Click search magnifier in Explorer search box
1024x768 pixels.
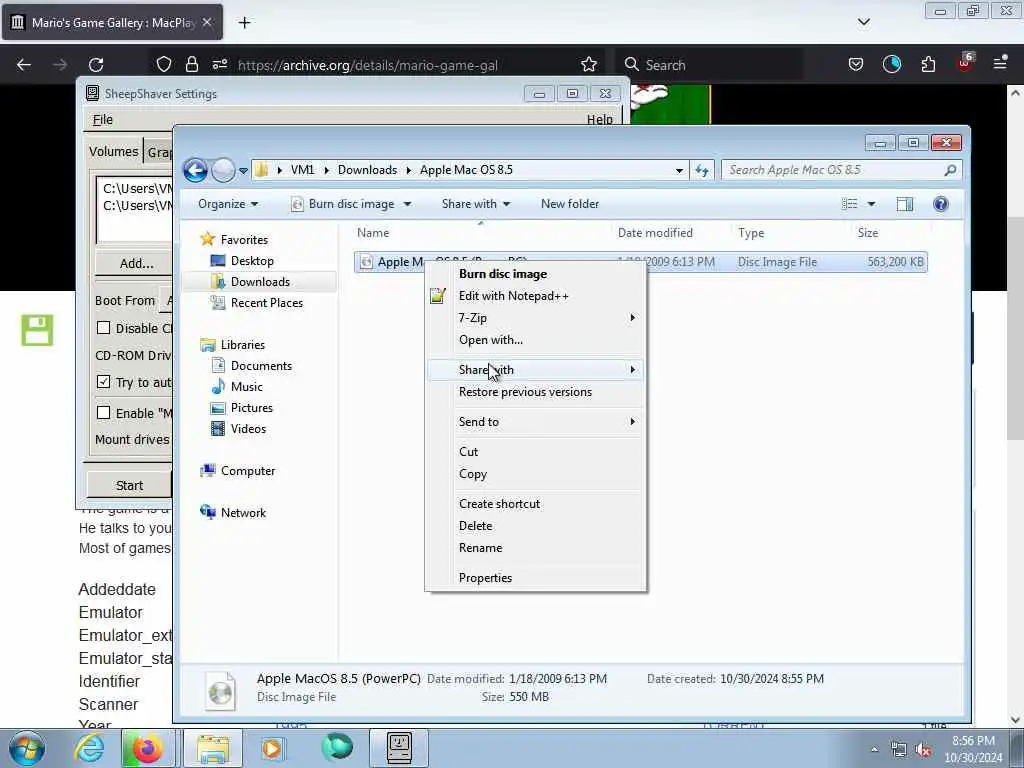(x=950, y=170)
